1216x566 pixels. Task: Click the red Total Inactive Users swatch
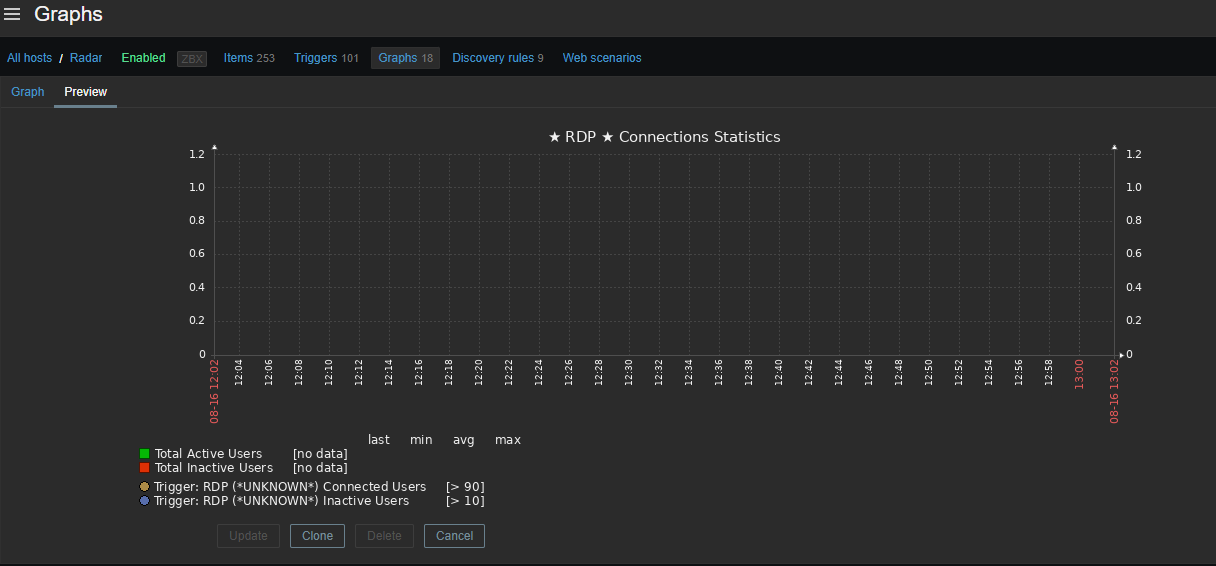point(145,468)
